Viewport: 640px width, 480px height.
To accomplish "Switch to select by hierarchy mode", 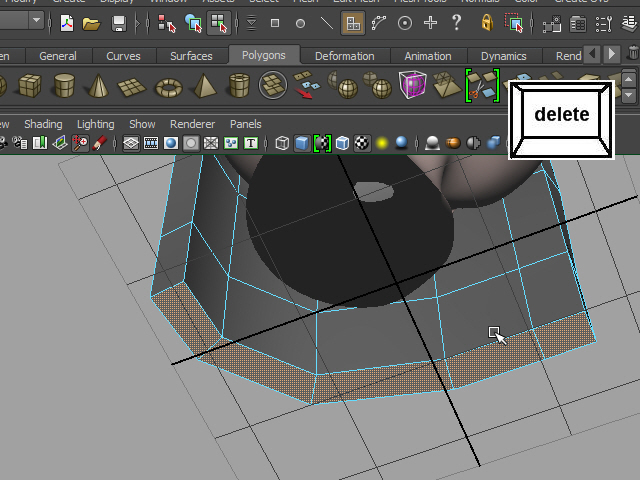I will pos(166,23).
